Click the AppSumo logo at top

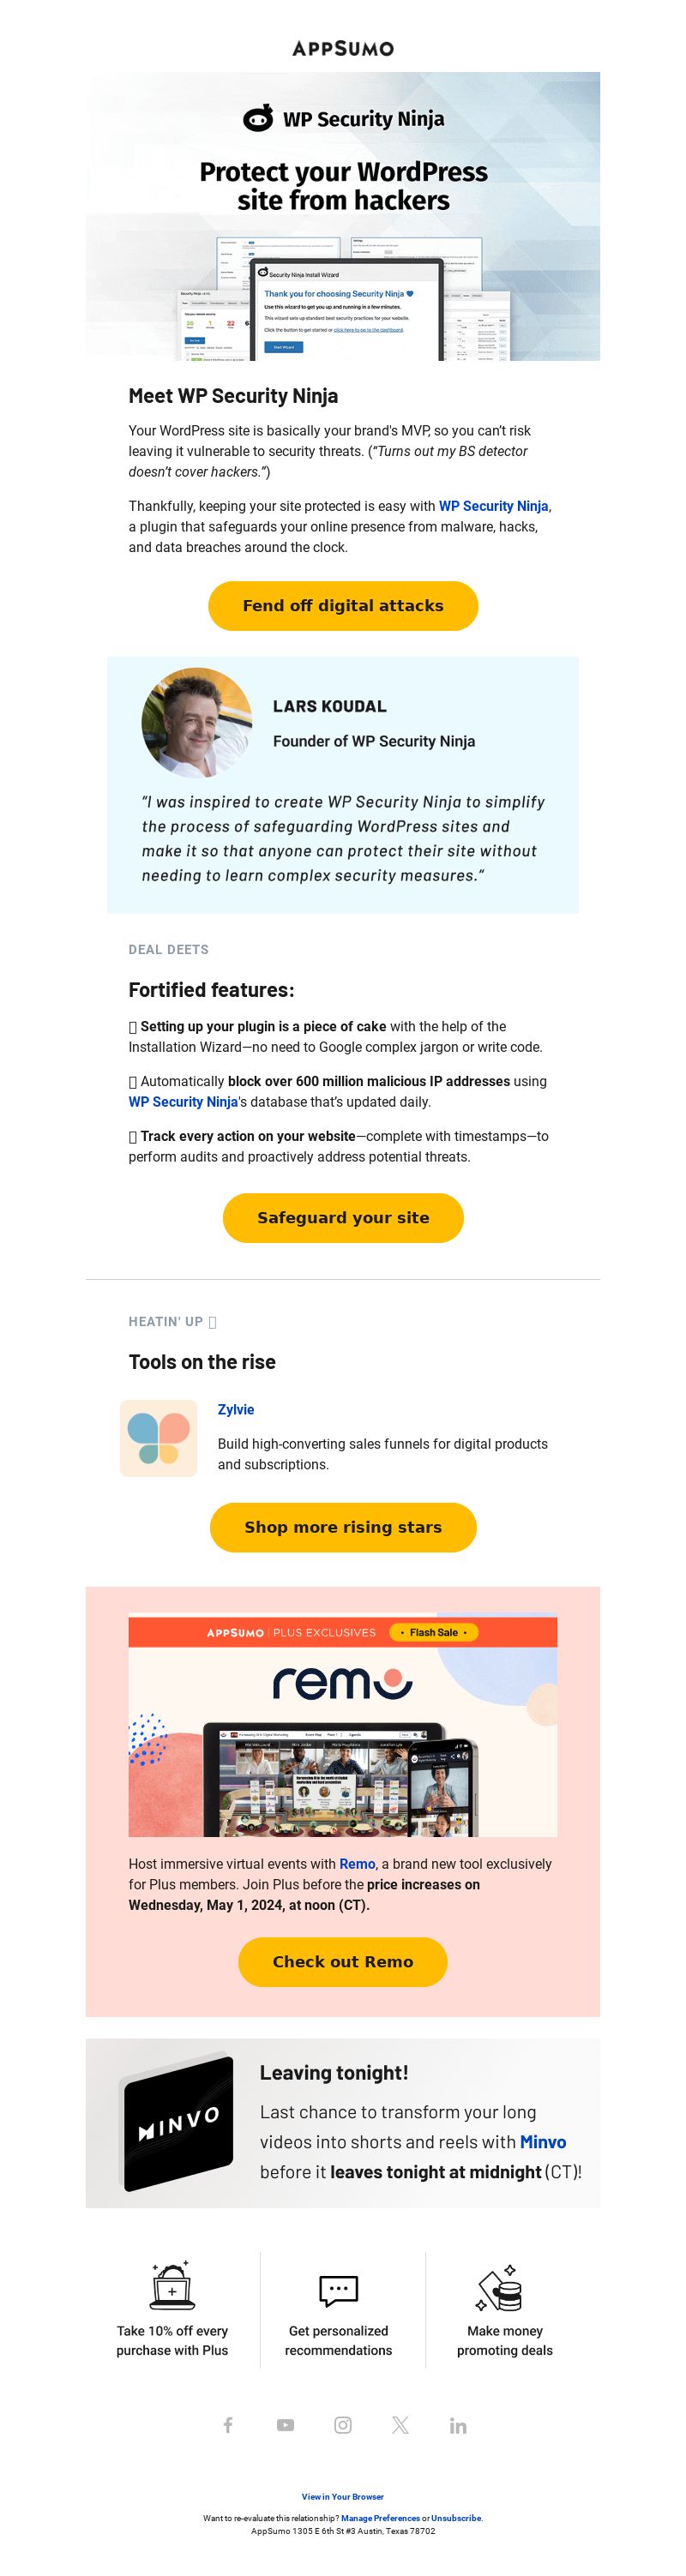[x=343, y=48]
